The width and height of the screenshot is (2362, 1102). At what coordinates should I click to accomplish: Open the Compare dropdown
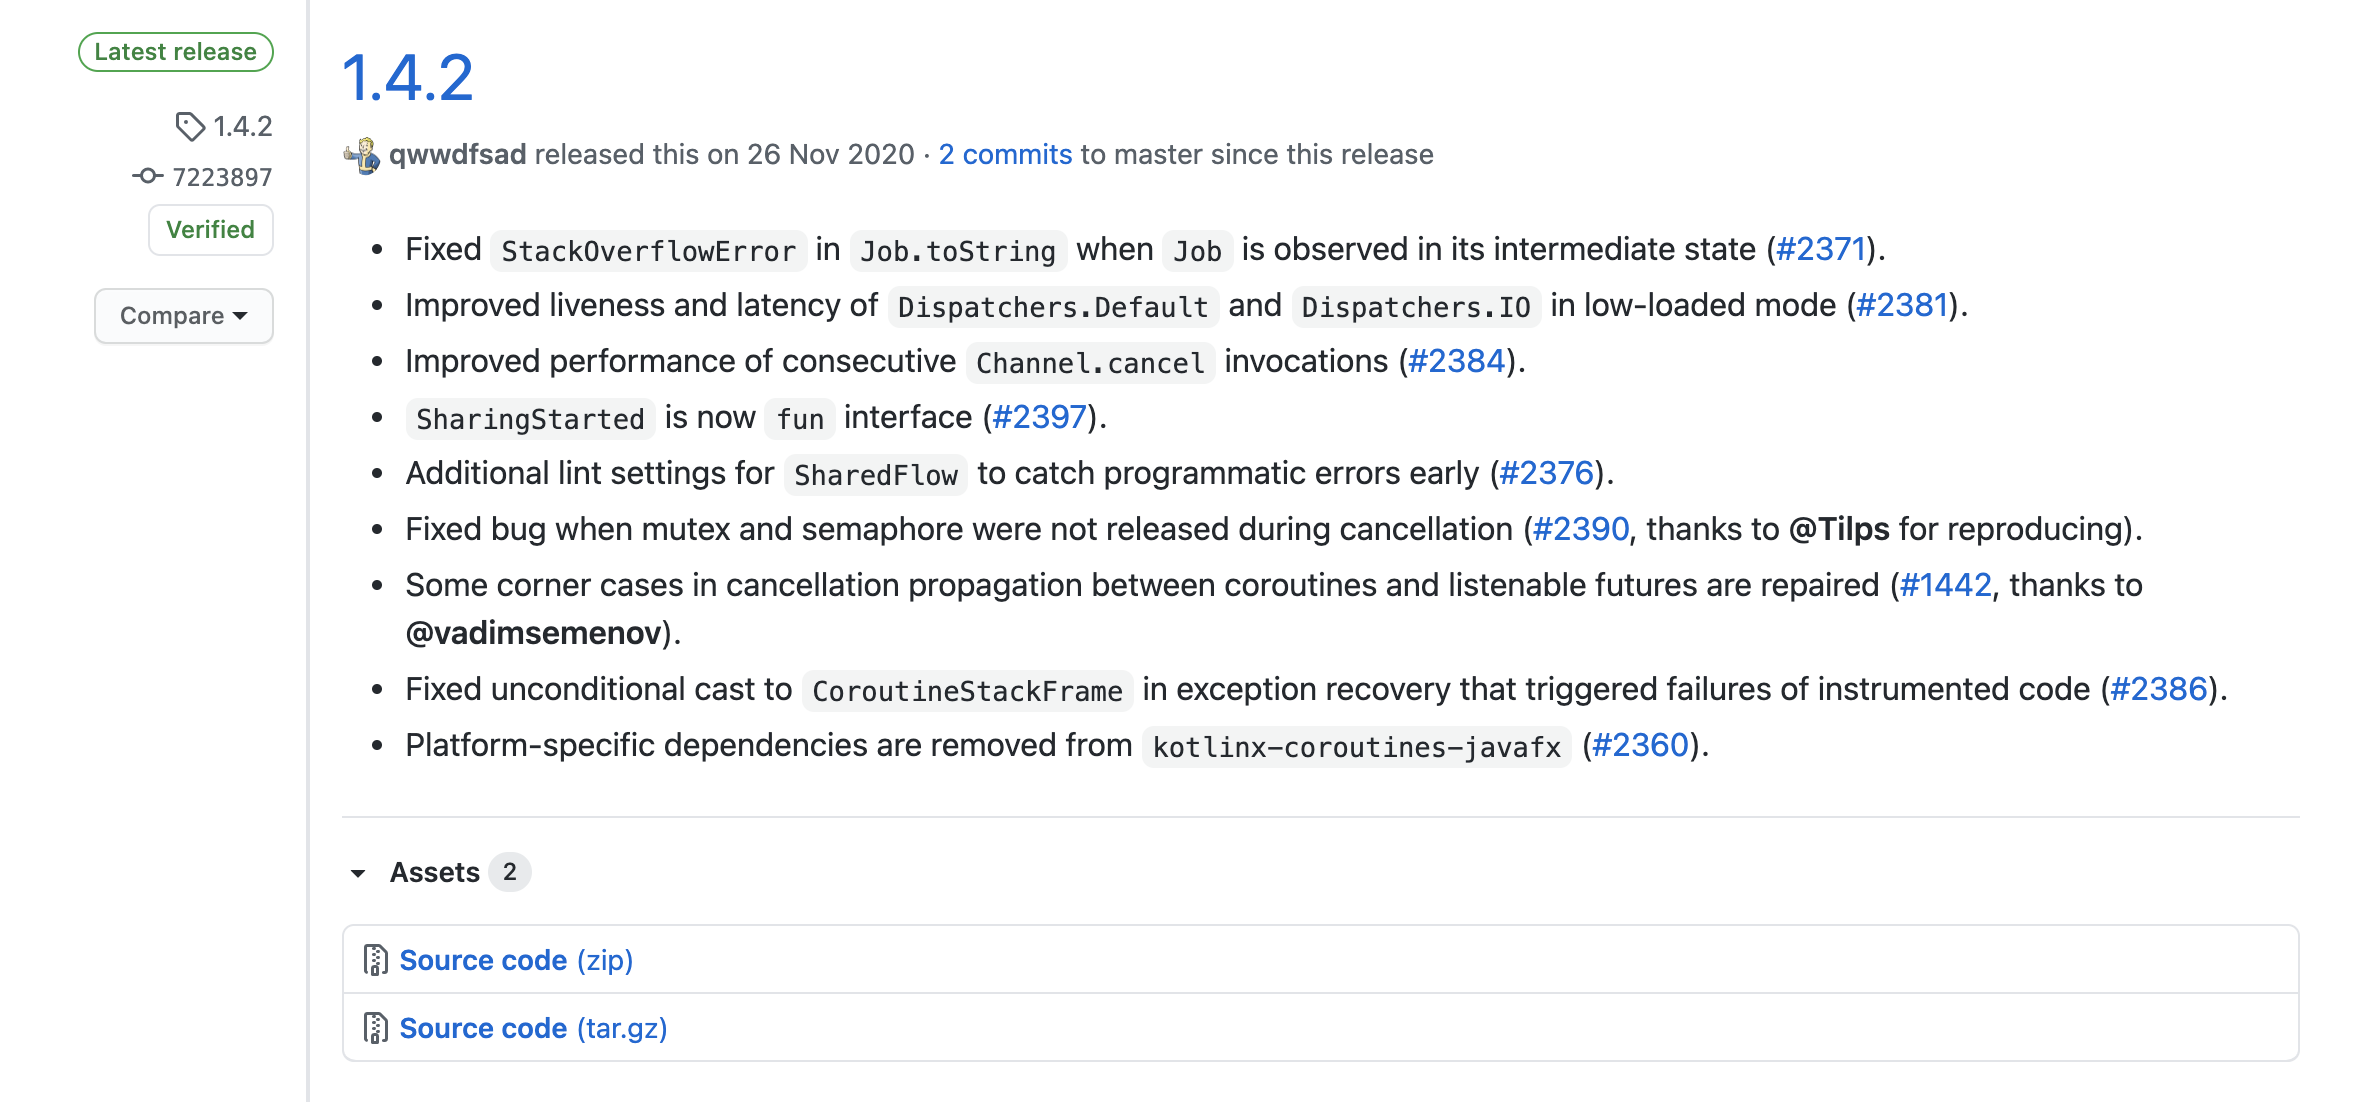coord(184,316)
